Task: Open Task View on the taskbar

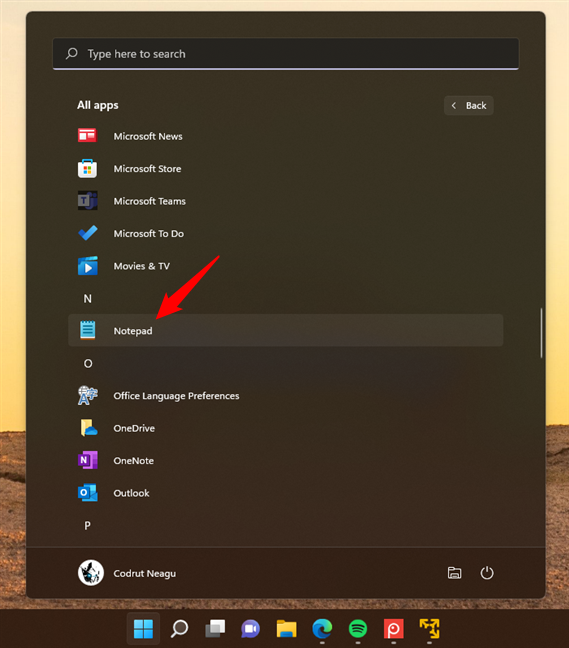Action: [x=215, y=629]
